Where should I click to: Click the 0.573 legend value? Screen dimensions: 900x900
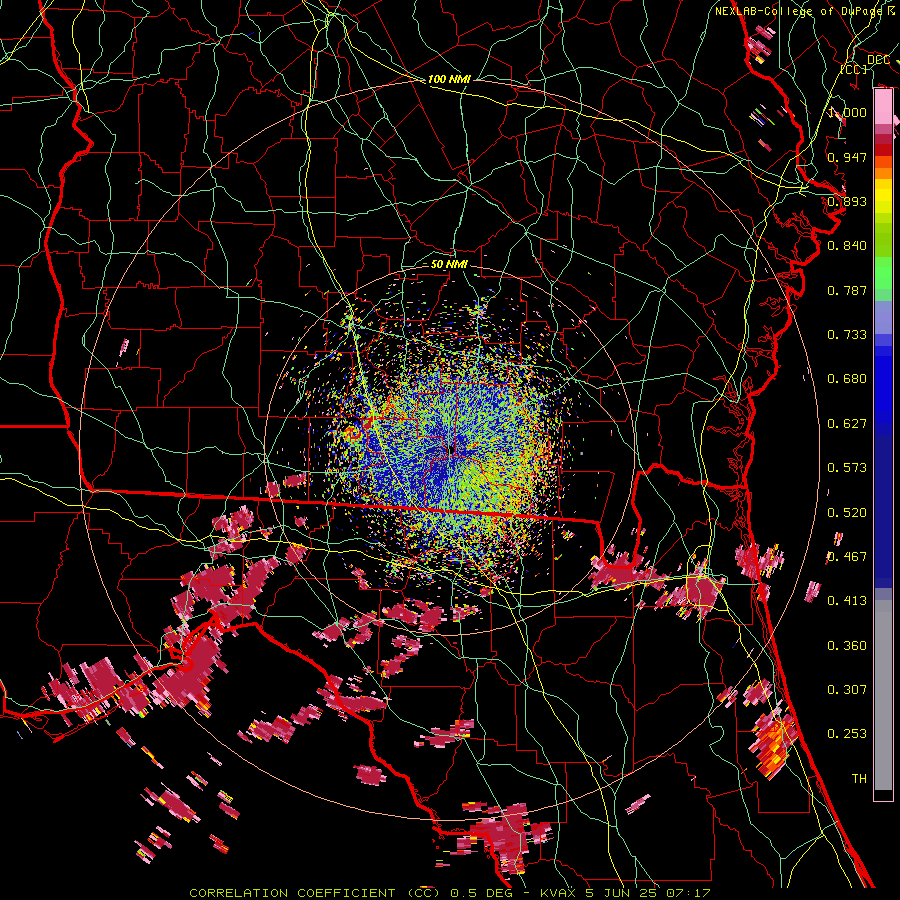coord(847,468)
